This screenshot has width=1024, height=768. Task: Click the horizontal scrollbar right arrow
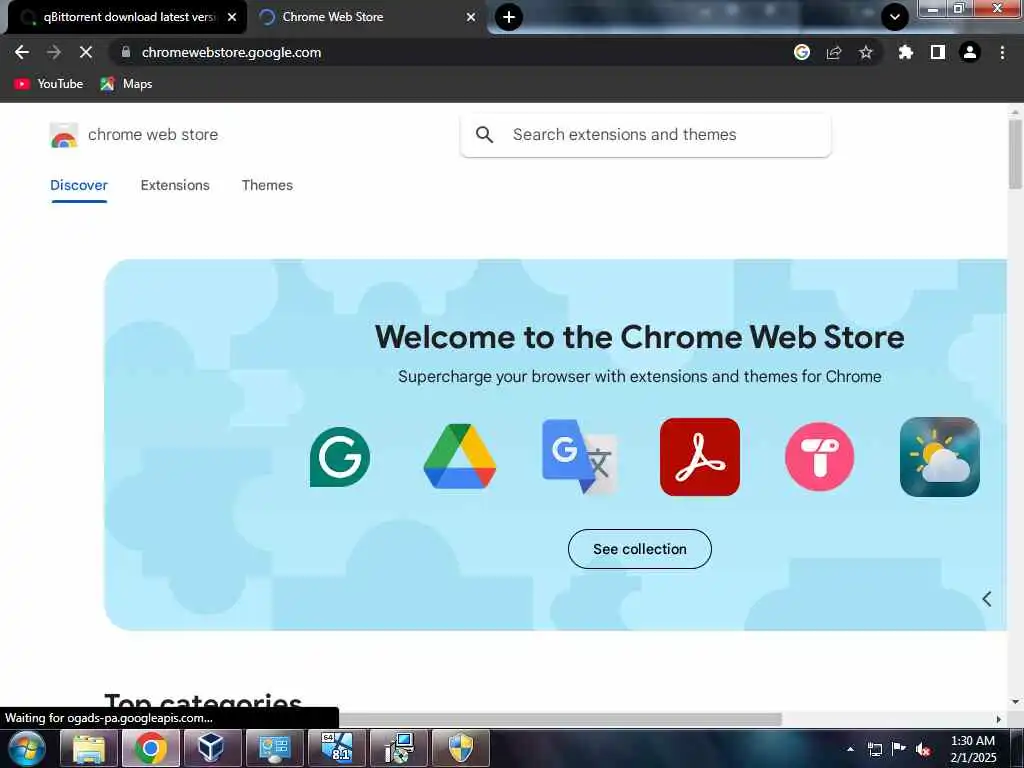pos(999,719)
